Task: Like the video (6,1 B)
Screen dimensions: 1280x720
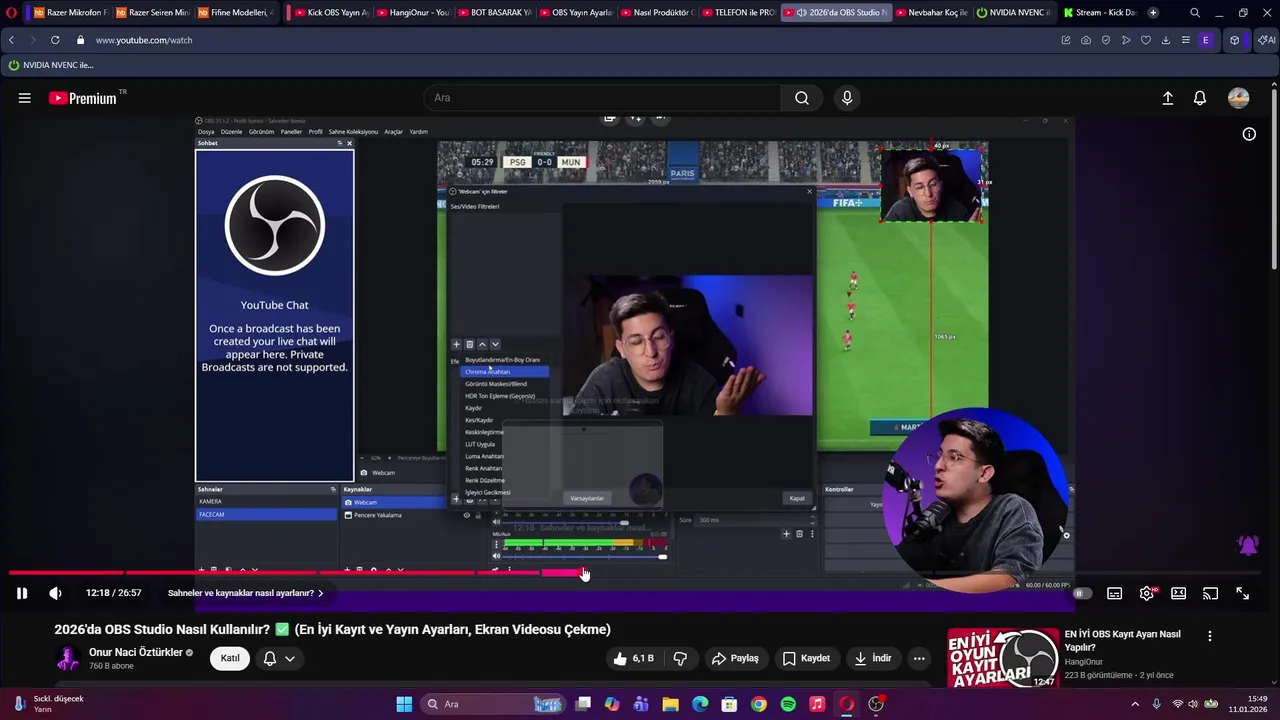Action: 634,658
